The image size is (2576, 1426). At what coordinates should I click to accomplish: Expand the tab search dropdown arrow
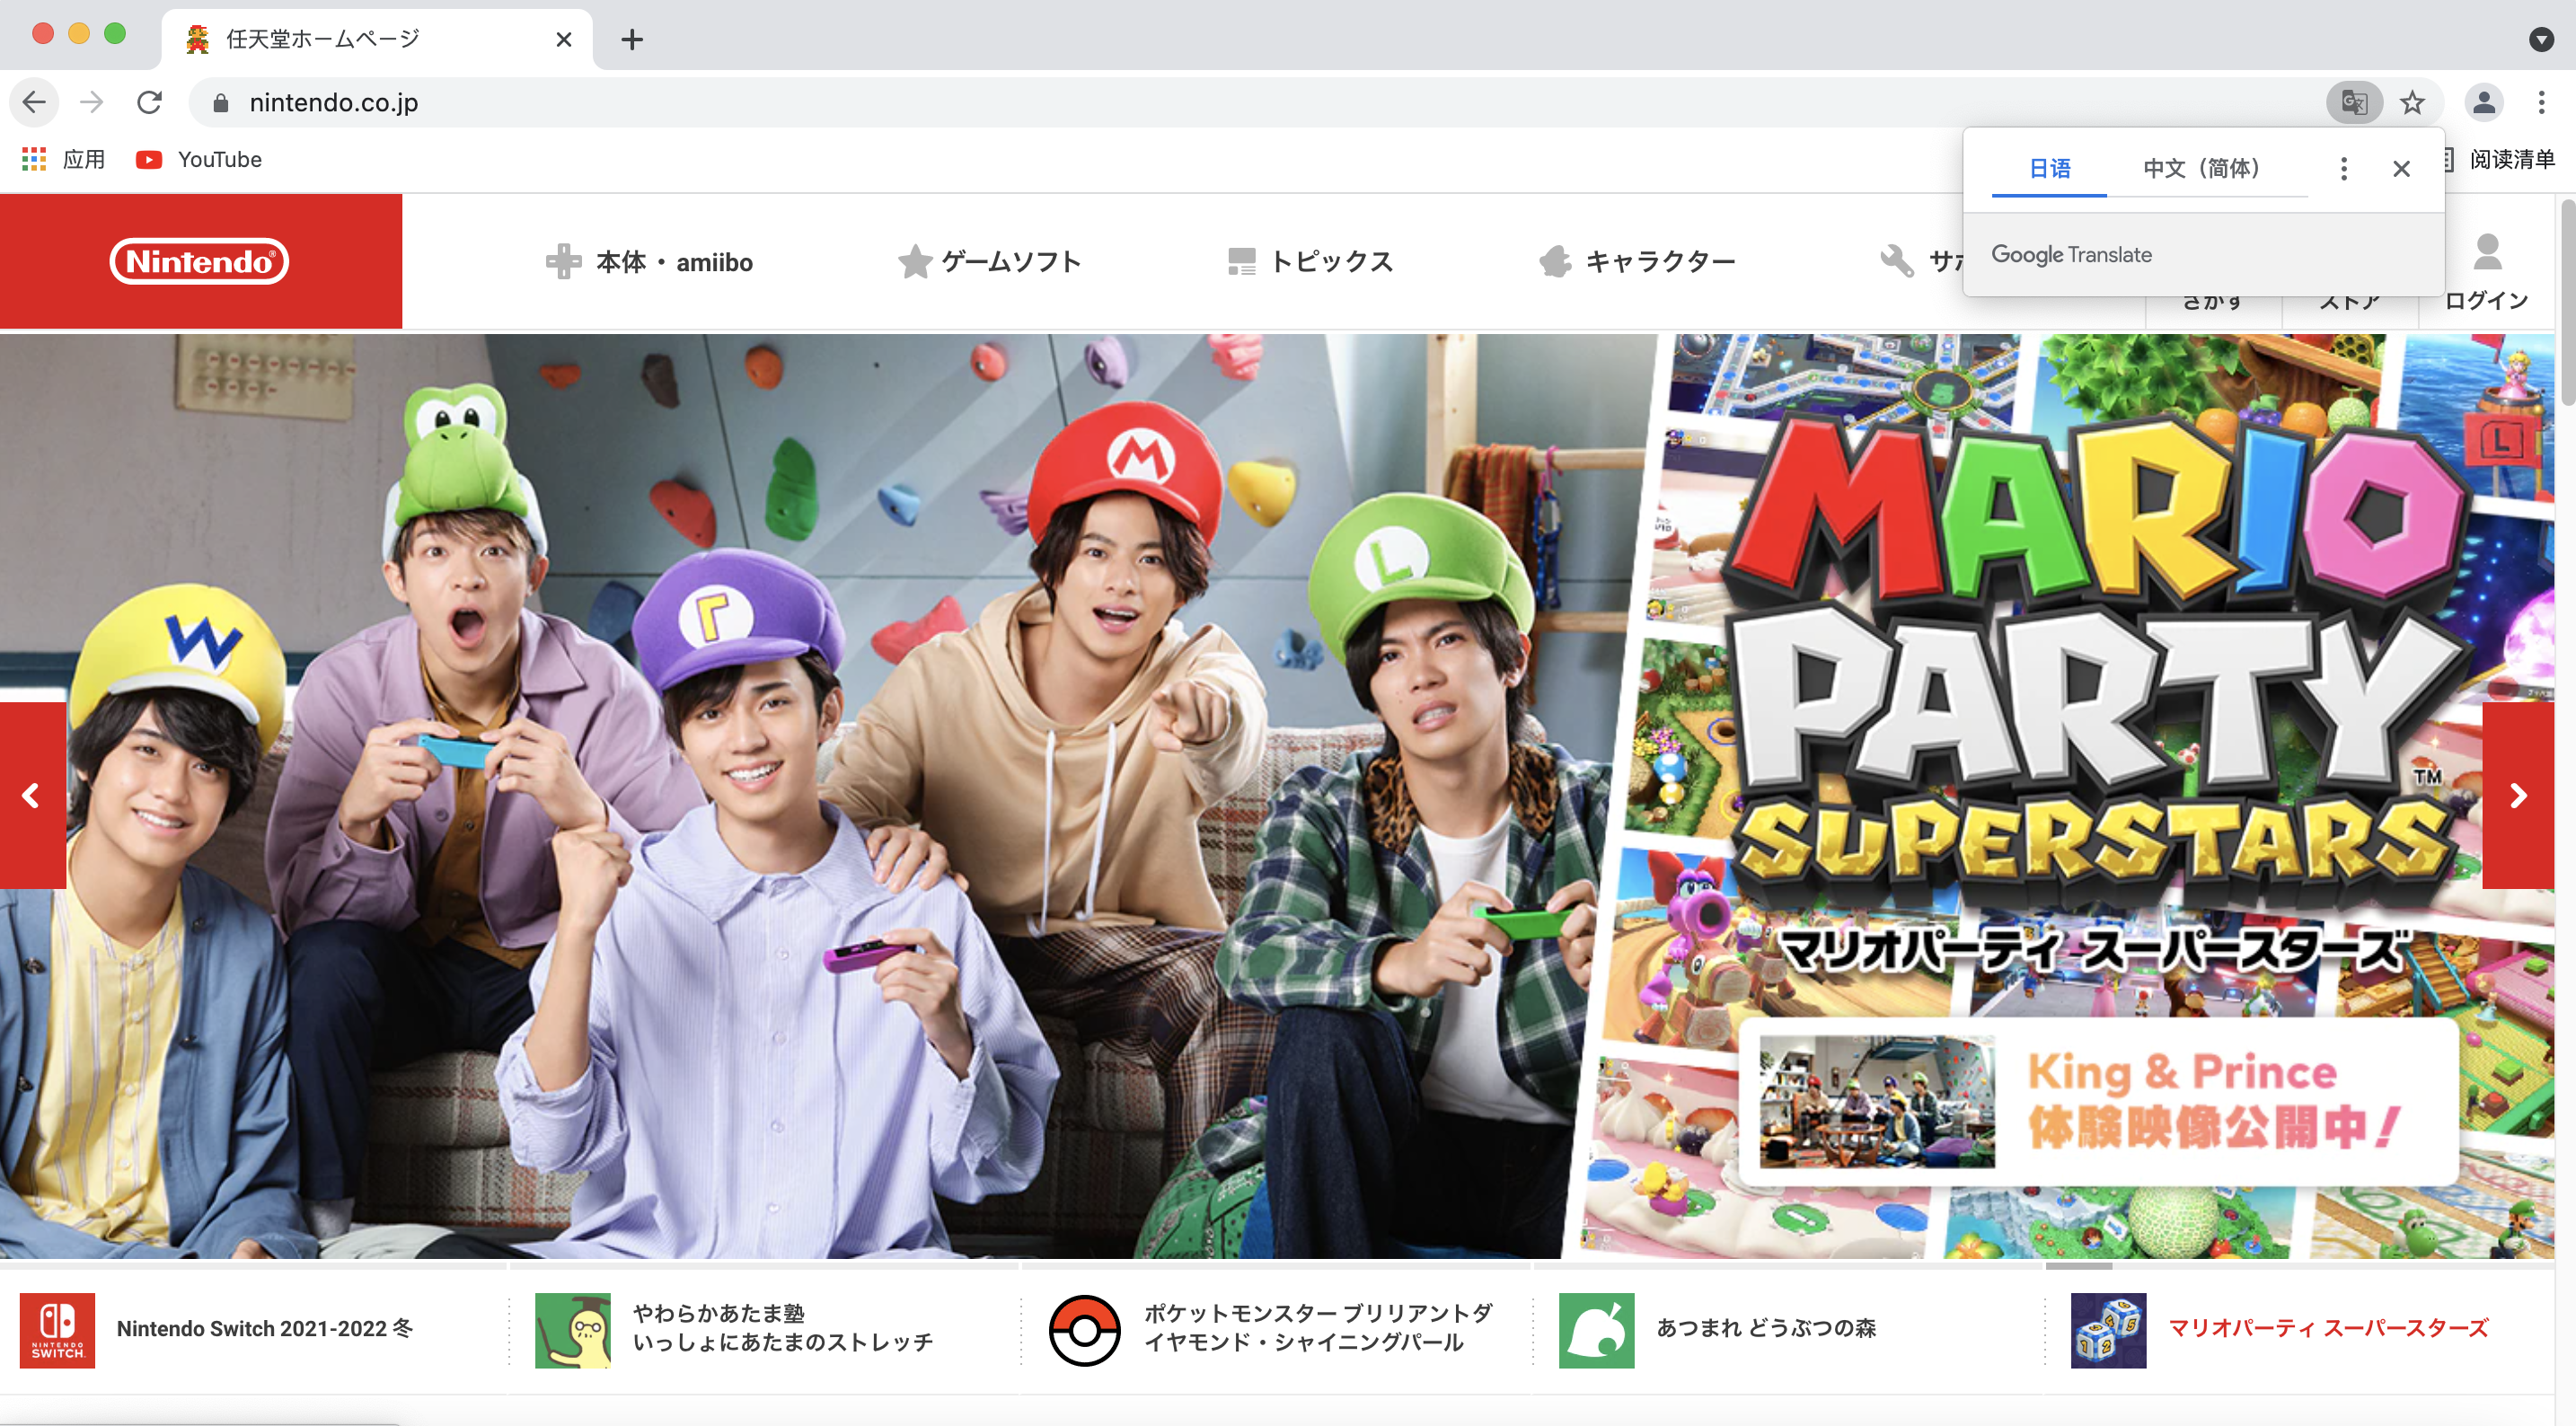point(2541,39)
